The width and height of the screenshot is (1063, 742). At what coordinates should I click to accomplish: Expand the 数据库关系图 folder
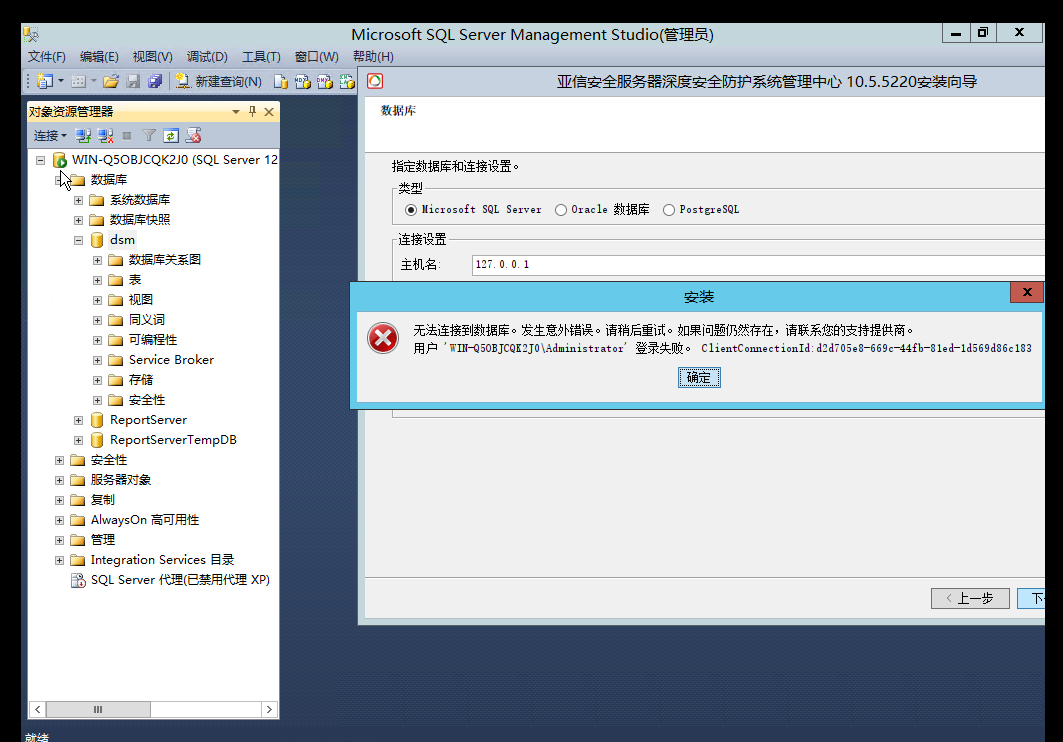click(98, 260)
